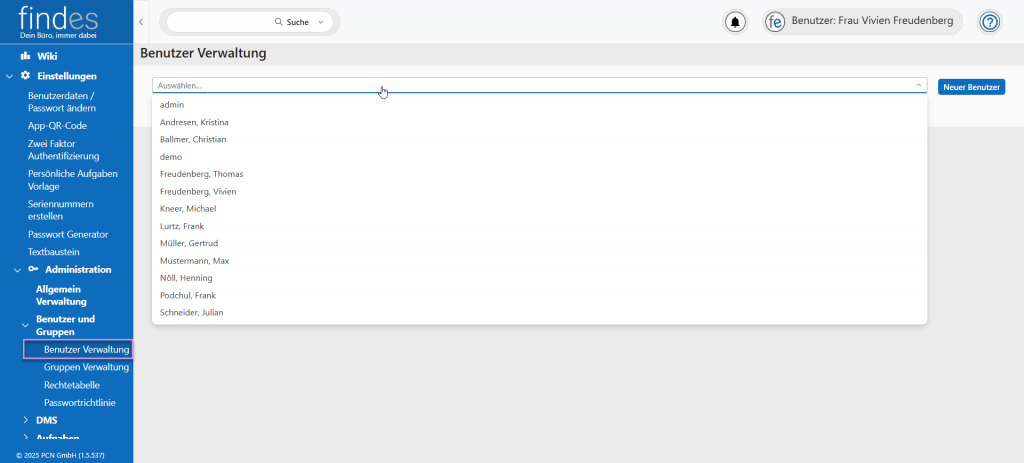Open Gruppen Verwaltung in the sidebar
This screenshot has width=1024, height=463.
[x=86, y=367]
